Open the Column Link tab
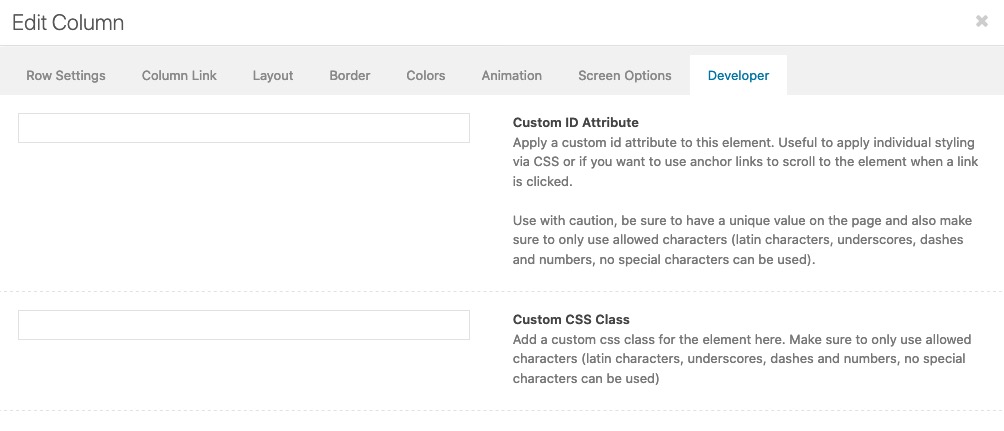The height and width of the screenshot is (431, 1004). [179, 76]
